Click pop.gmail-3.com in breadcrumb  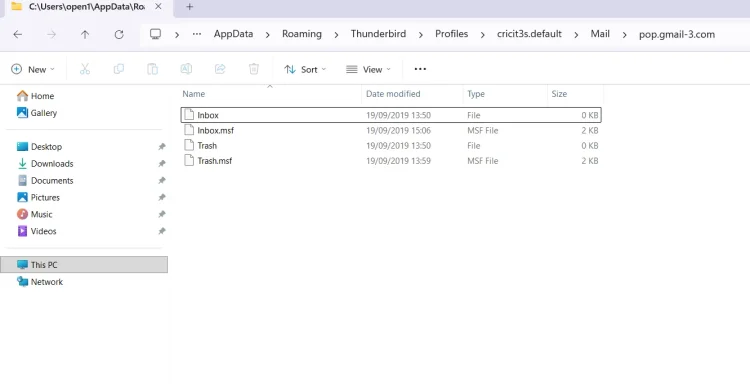coord(677,34)
